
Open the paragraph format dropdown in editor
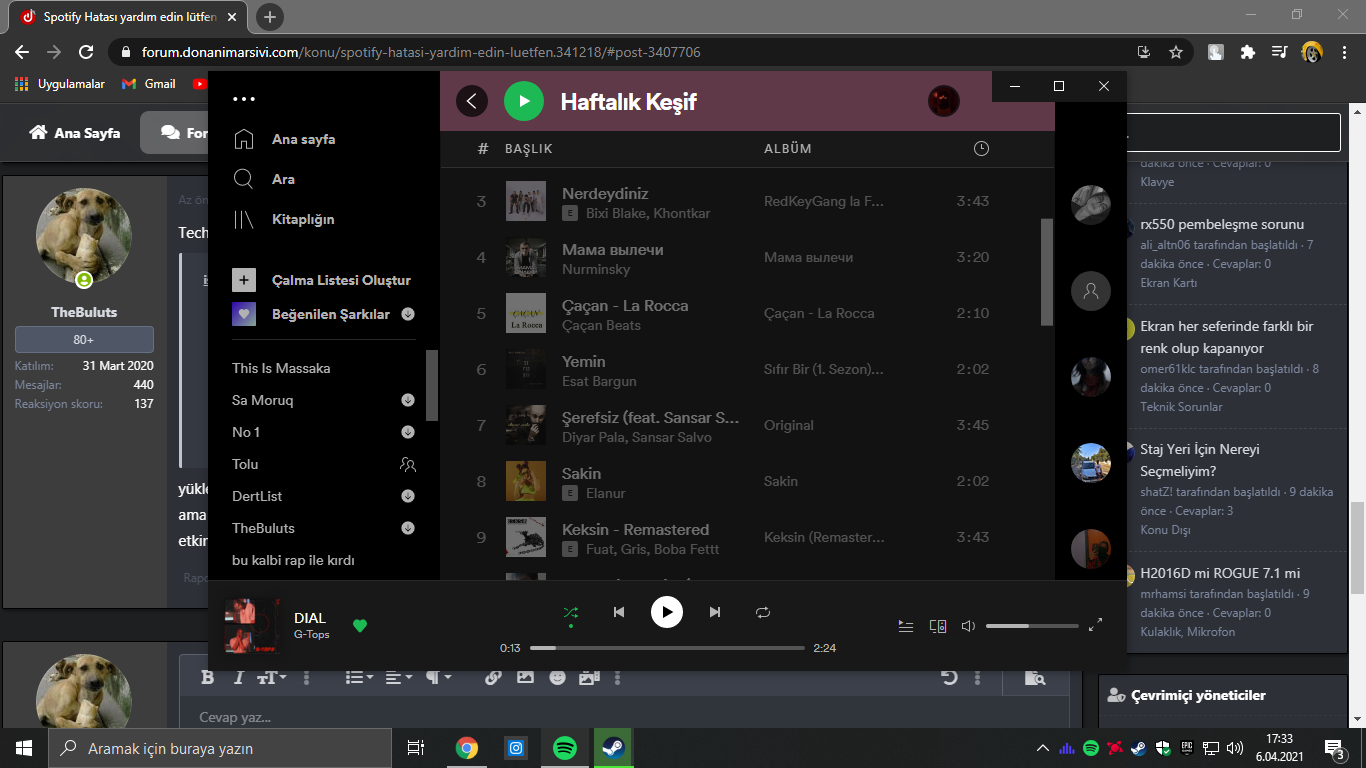pos(439,678)
